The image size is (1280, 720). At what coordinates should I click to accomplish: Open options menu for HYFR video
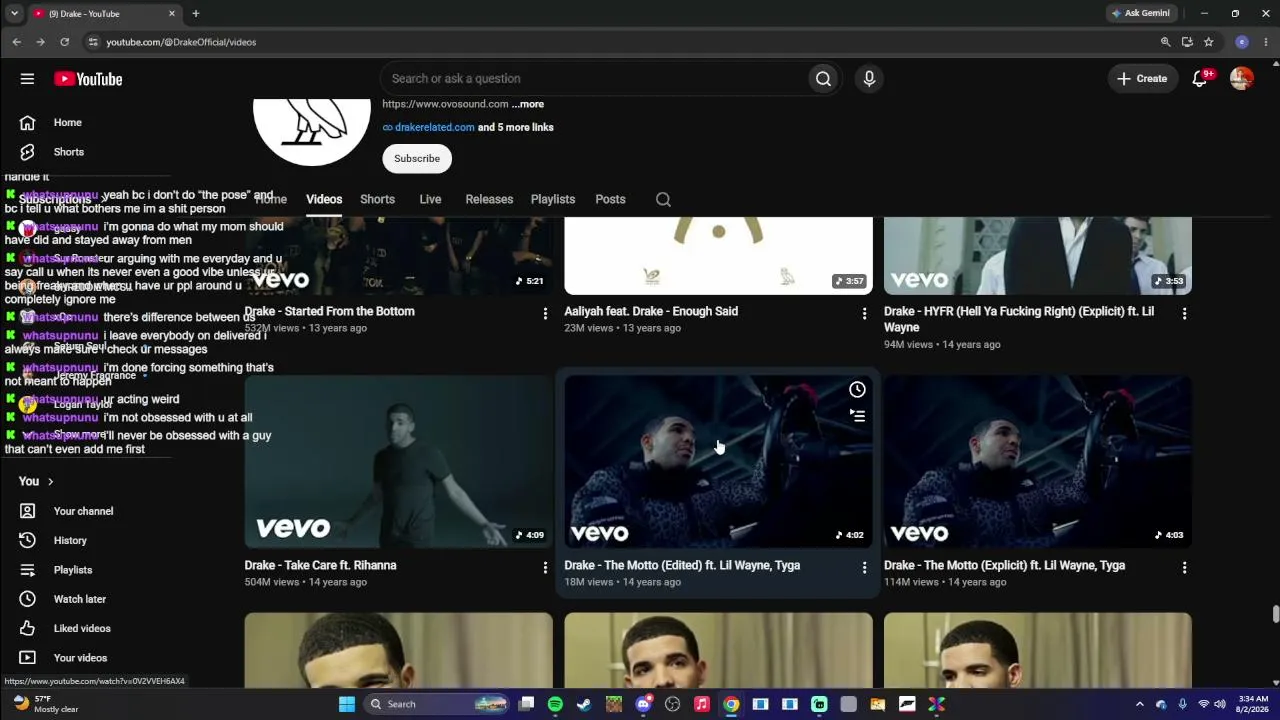[1185, 314]
